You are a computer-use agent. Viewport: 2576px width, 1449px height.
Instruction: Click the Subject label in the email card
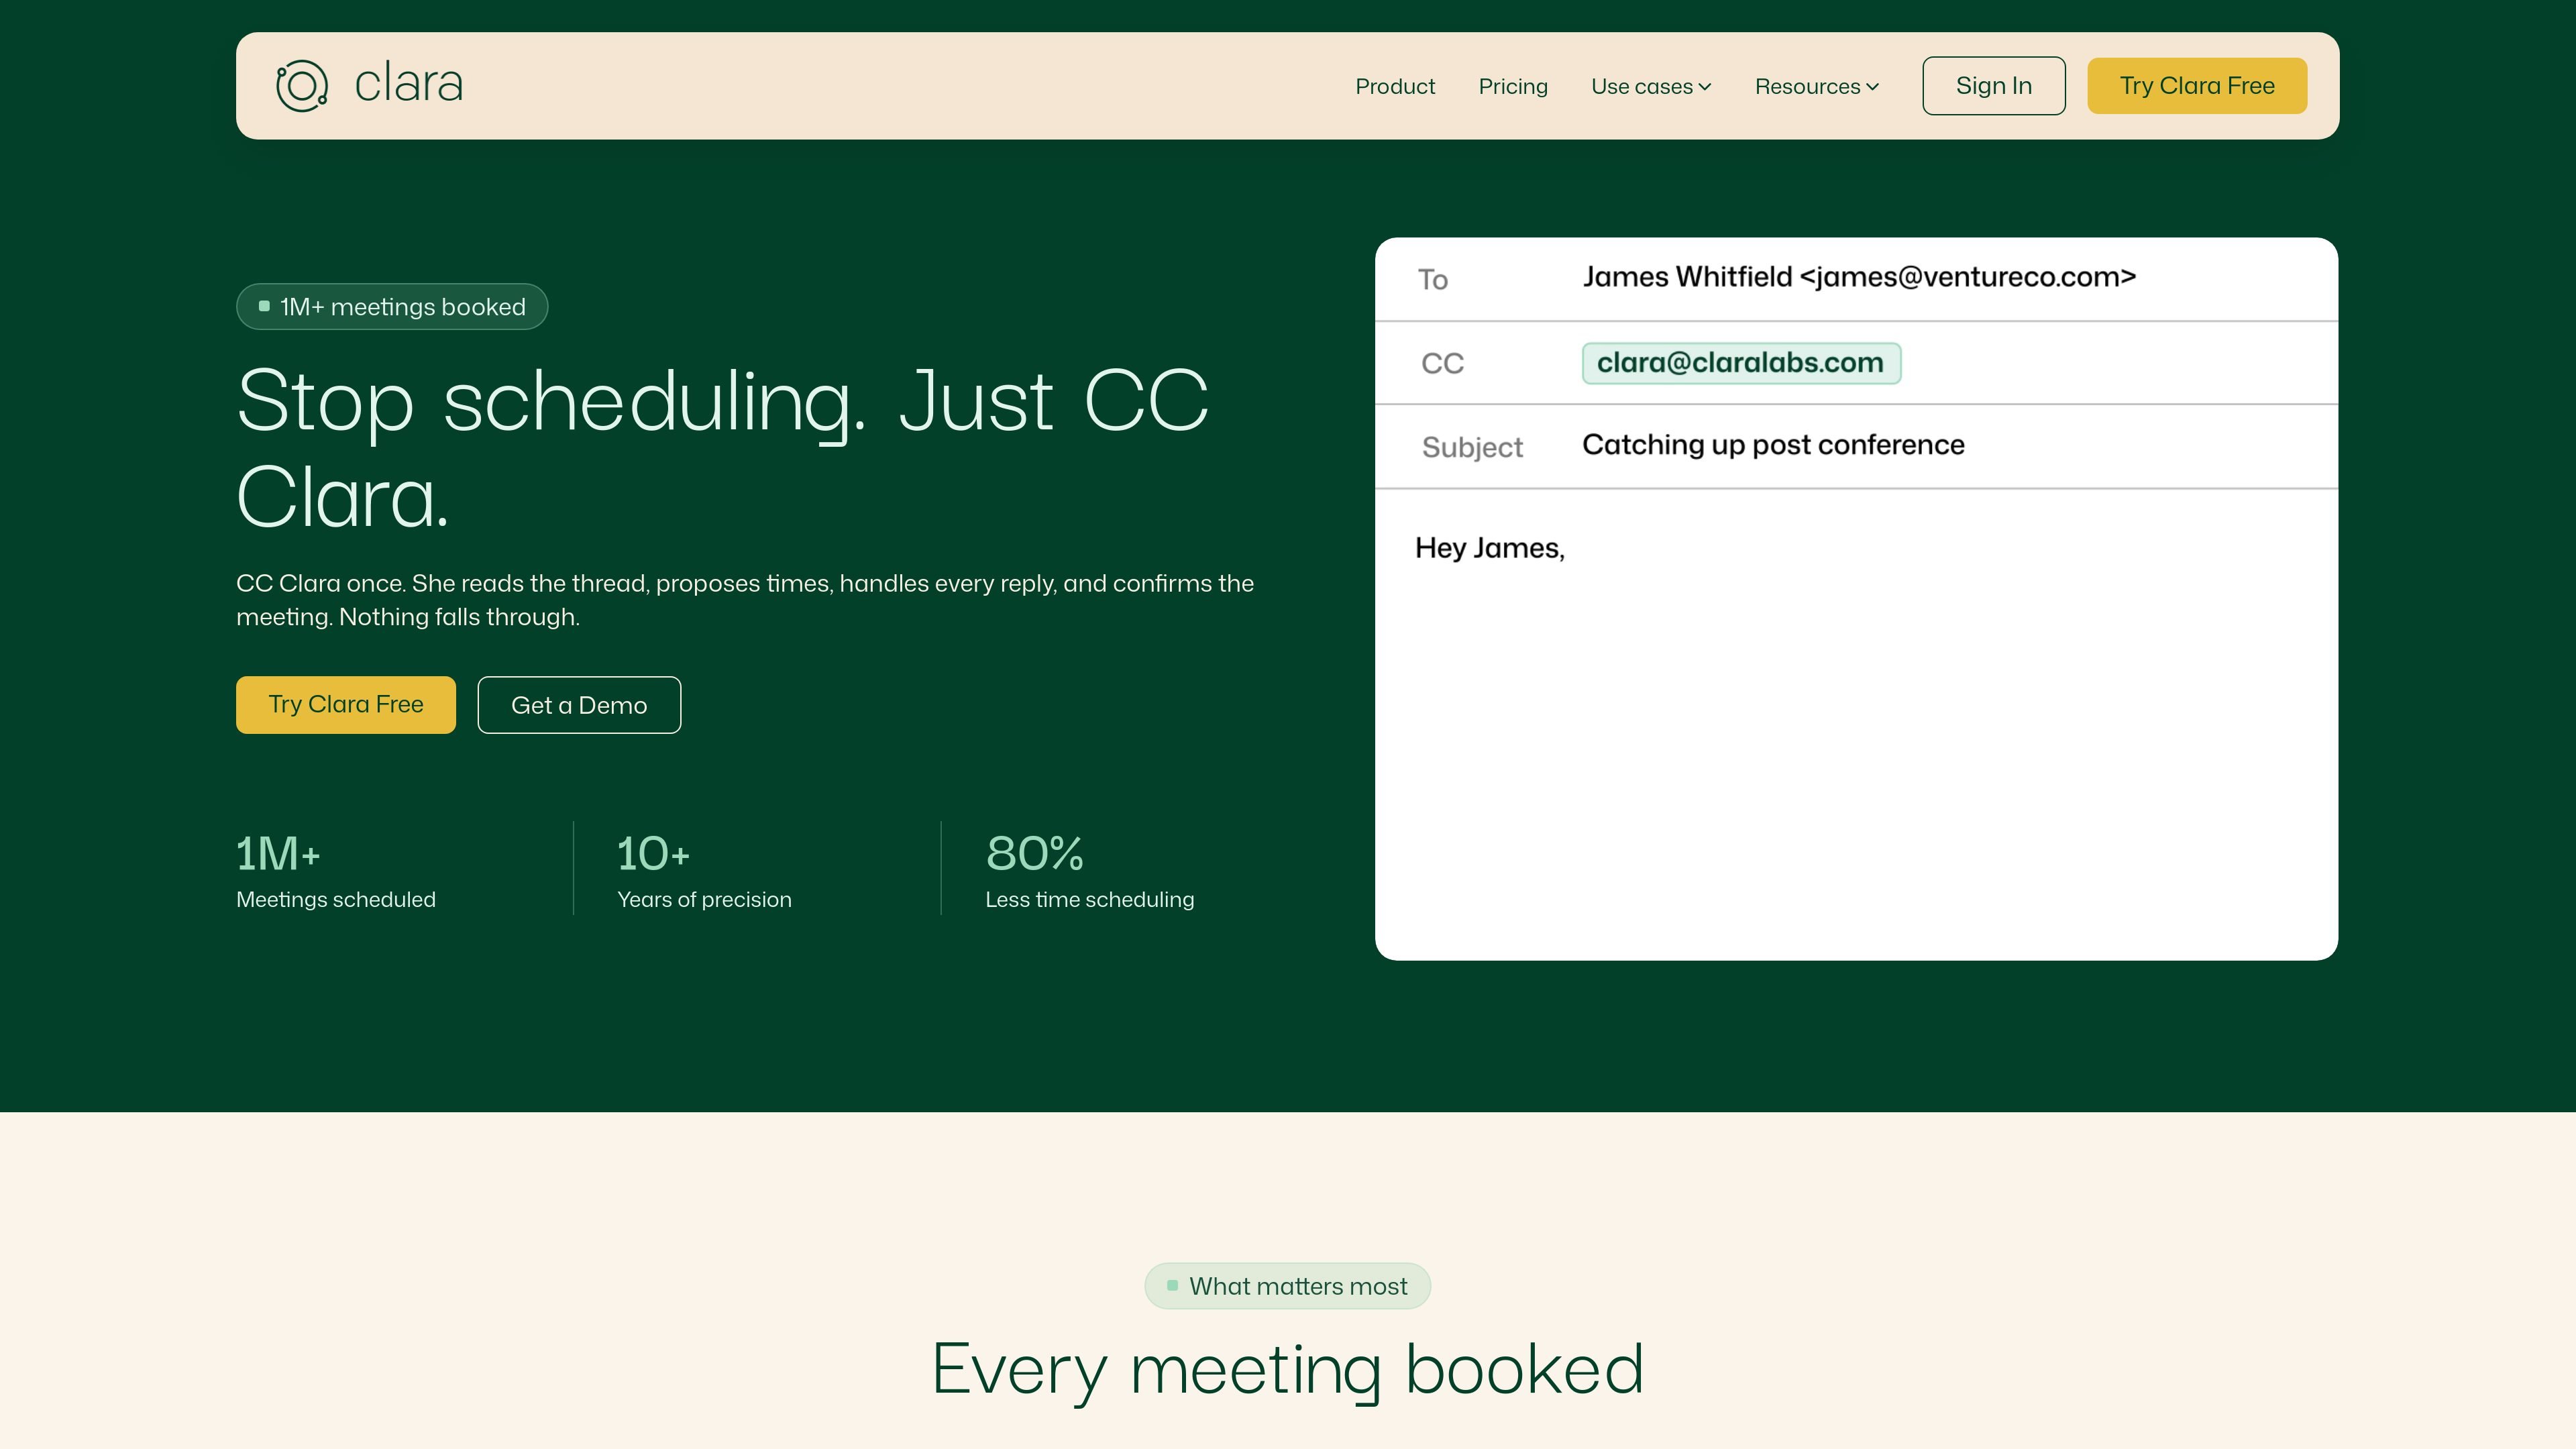click(1472, 447)
